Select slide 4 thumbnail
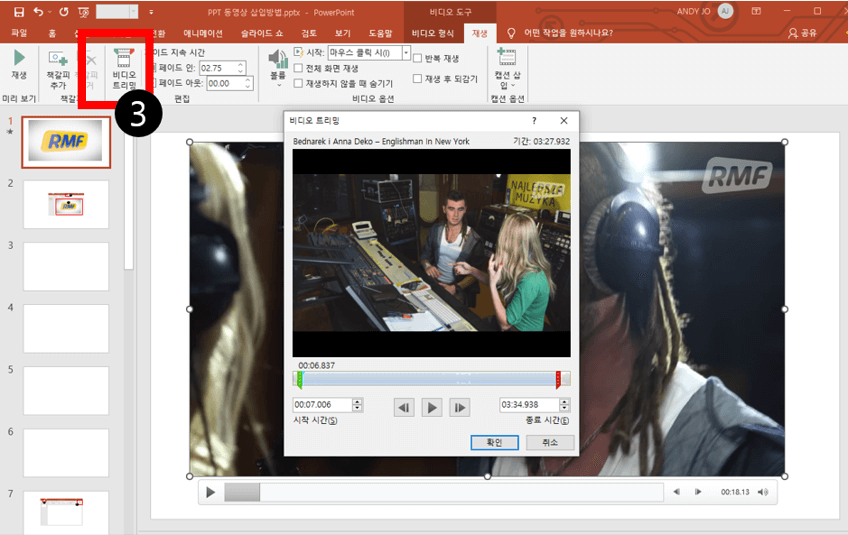Image resolution: width=848 pixels, height=535 pixels. [66, 328]
